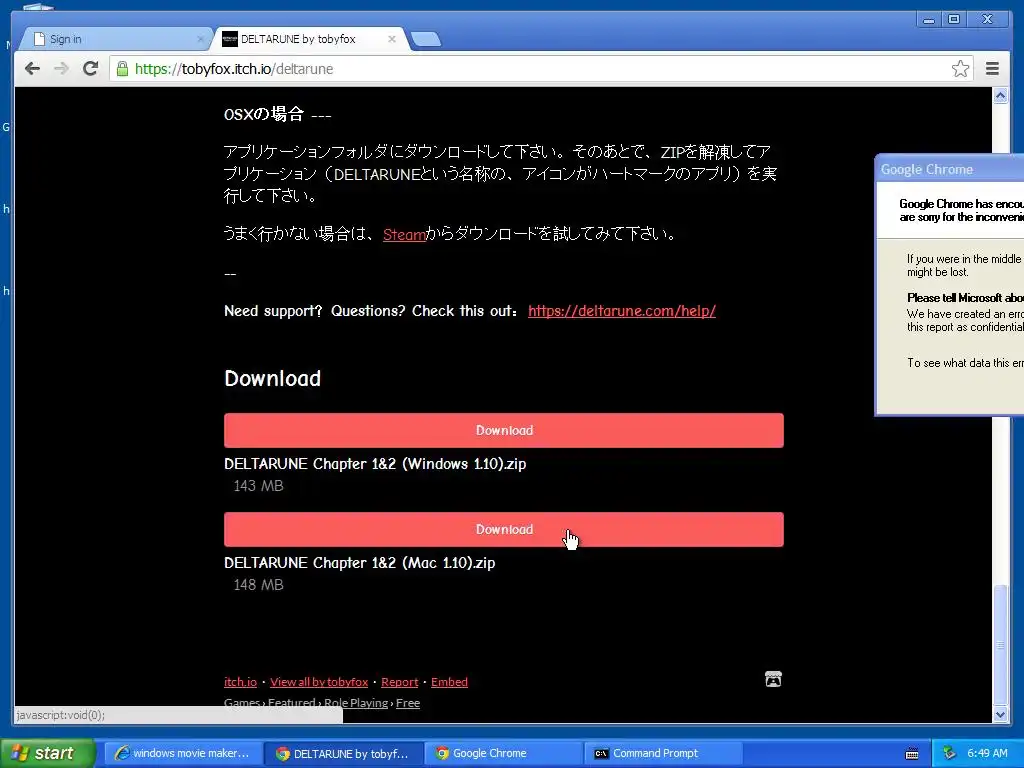This screenshot has width=1024, height=768.
Task: Open Command Prompt from the taskbar
Action: tap(663, 753)
